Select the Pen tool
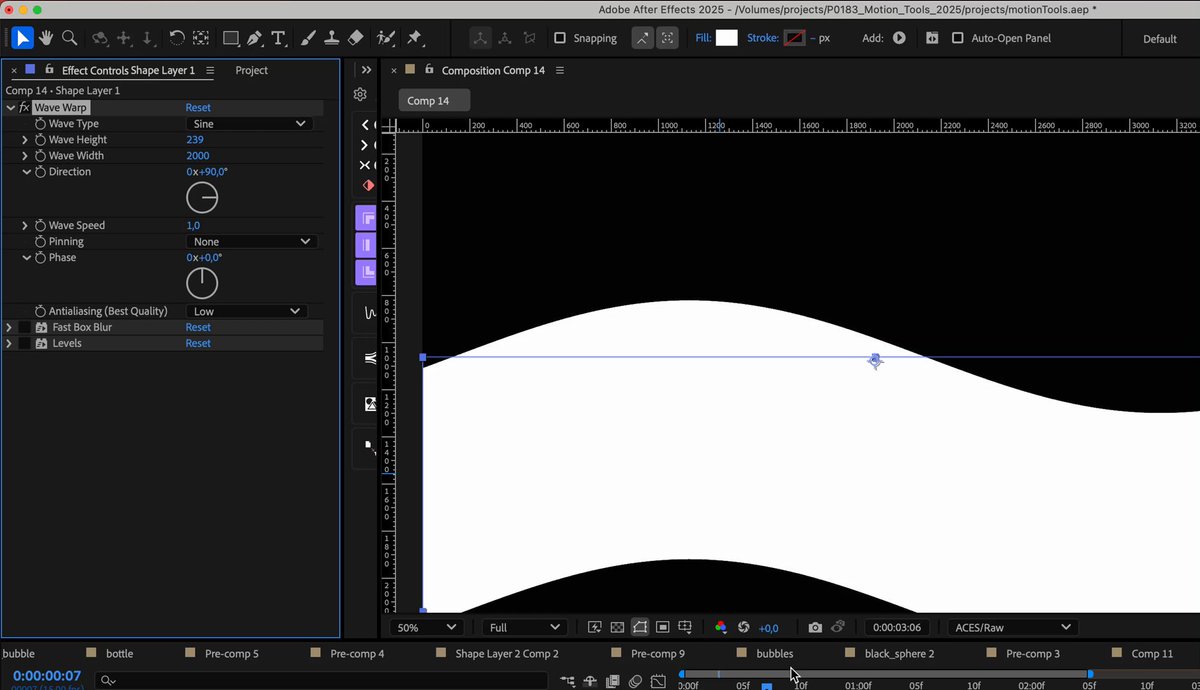The height and width of the screenshot is (690, 1200). pyautogui.click(x=254, y=38)
